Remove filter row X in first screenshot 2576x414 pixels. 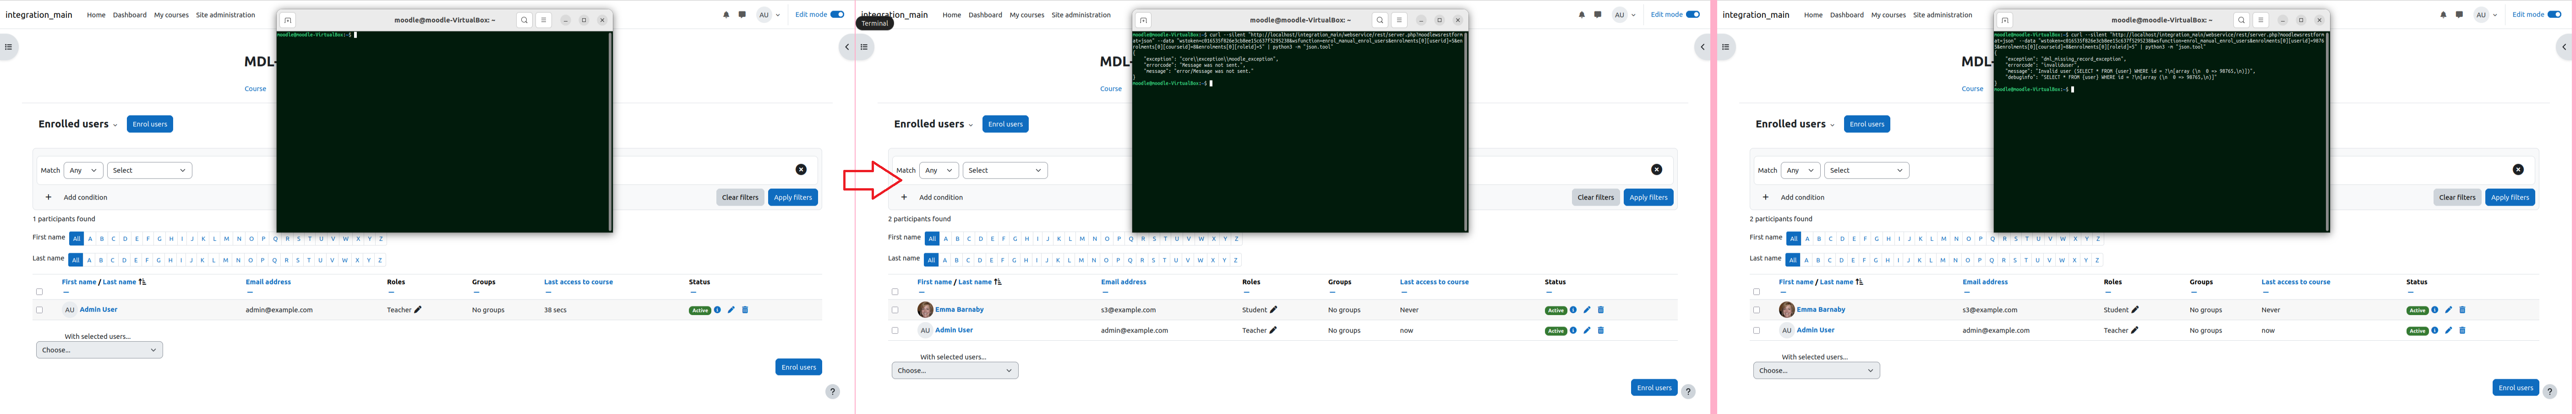click(801, 170)
